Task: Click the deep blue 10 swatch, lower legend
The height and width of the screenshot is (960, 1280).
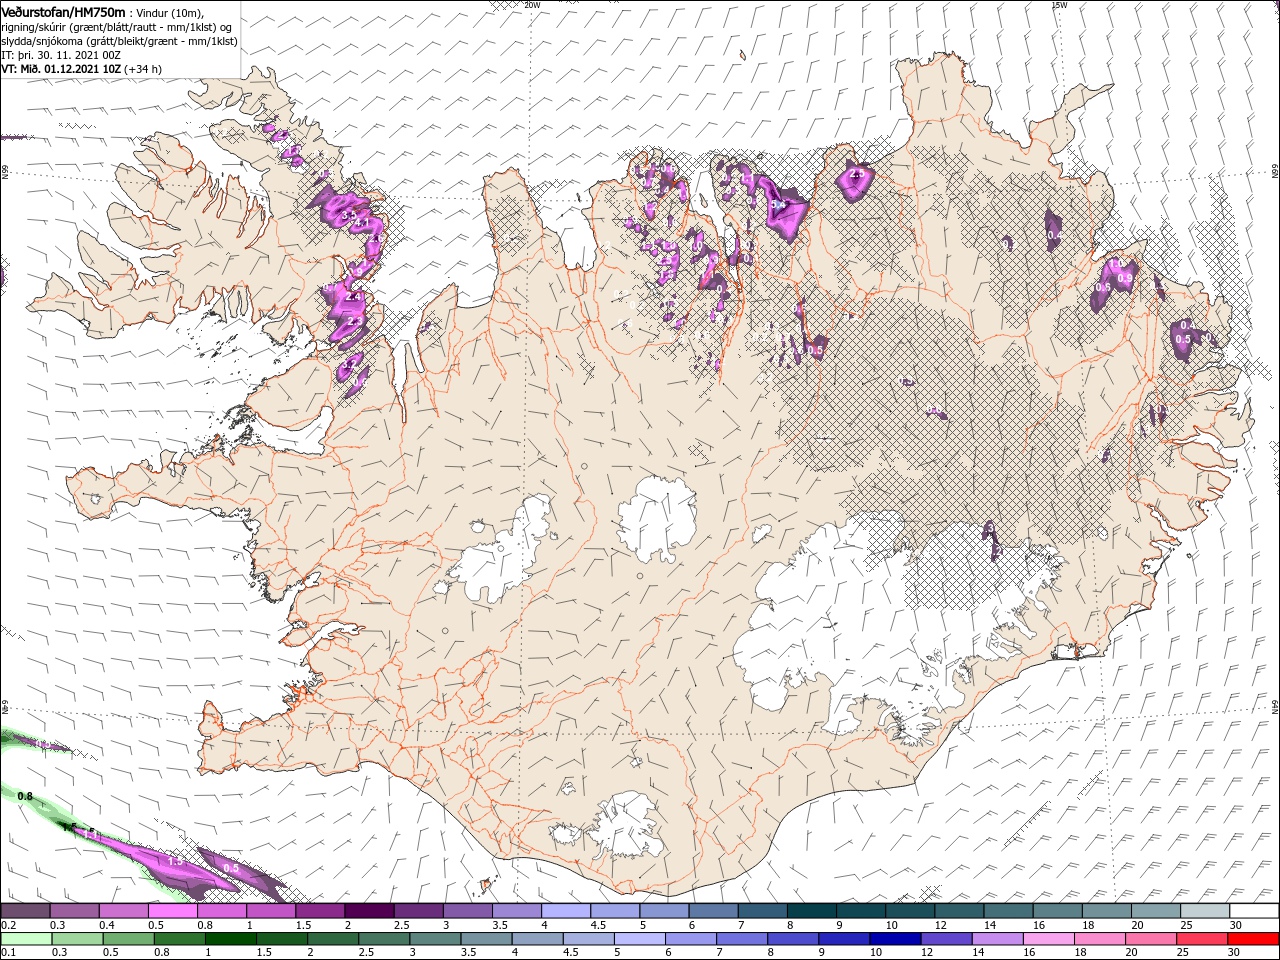Action: [x=895, y=939]
